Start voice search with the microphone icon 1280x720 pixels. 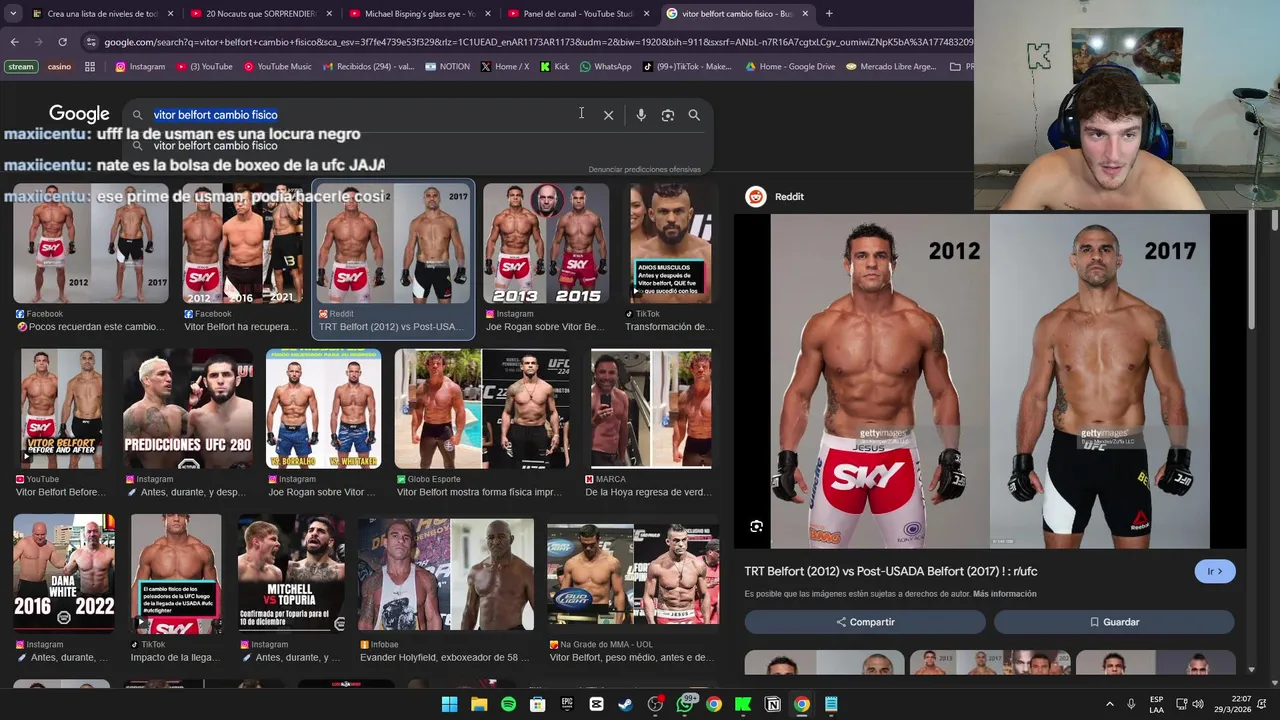(x=641, y=115)
